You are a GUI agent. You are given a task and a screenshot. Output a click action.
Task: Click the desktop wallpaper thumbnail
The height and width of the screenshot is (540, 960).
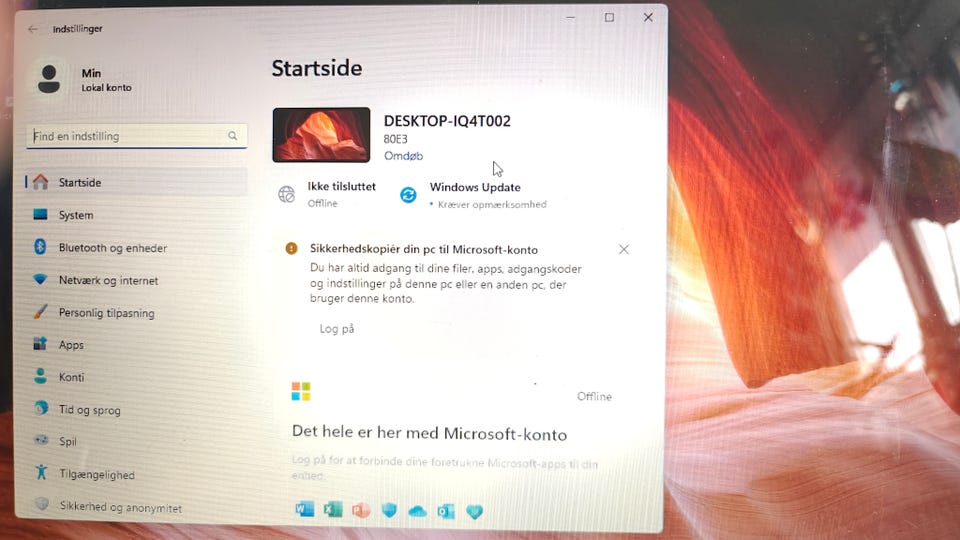pos(321,135)
